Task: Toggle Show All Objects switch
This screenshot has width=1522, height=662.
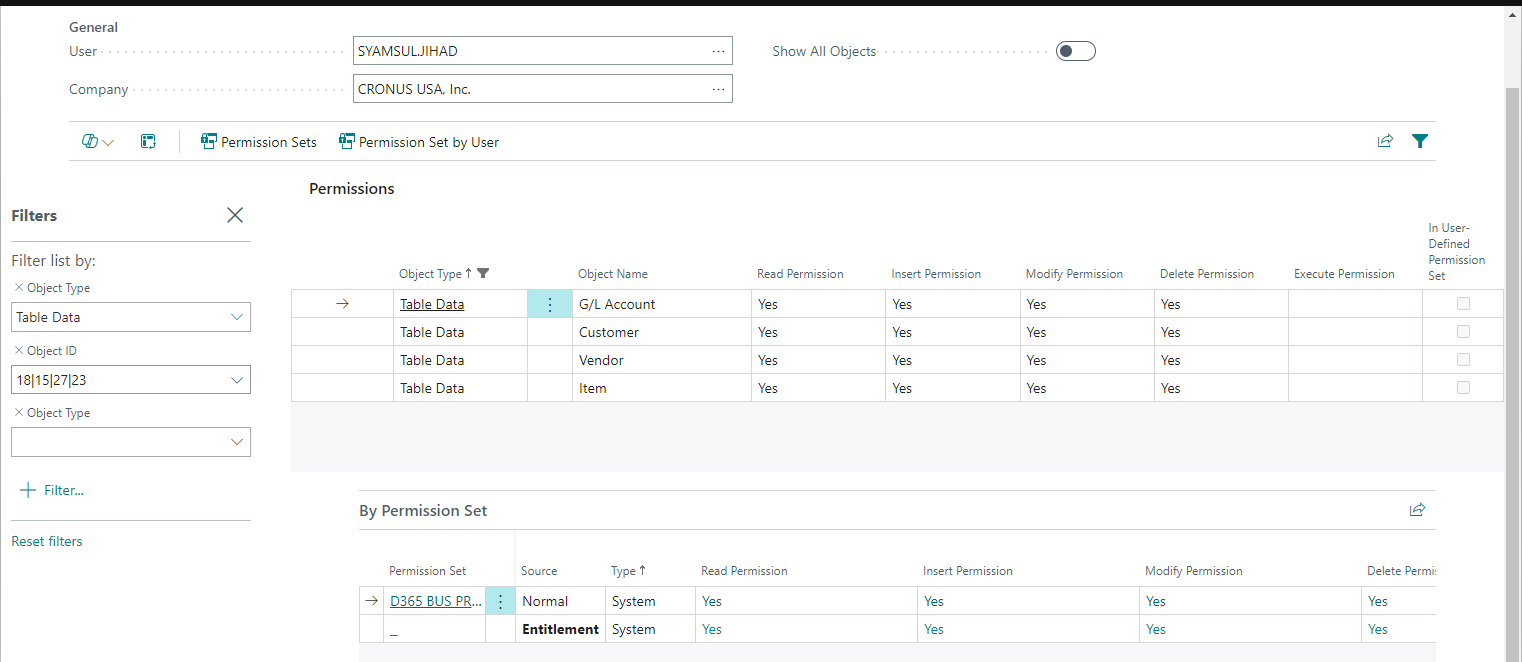Action: [1076, 51]
